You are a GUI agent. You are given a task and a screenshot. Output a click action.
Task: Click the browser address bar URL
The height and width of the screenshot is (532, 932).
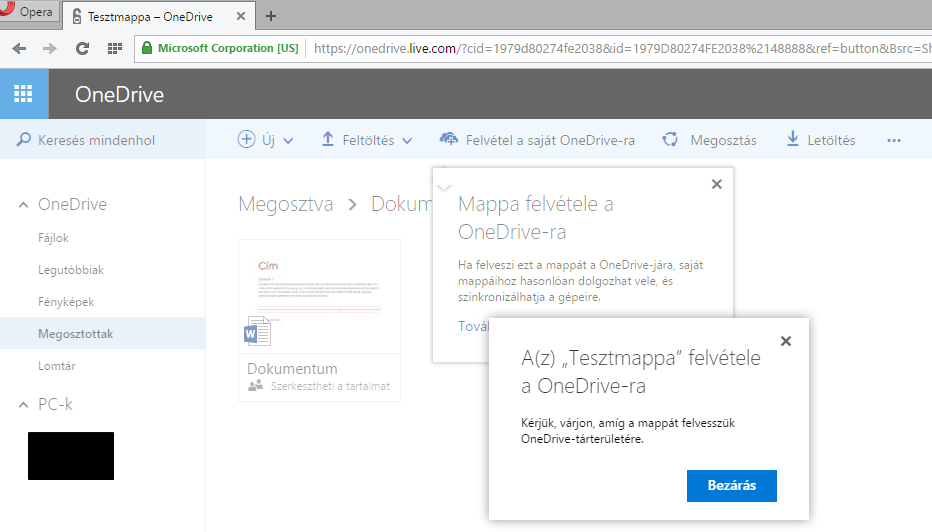621,48
